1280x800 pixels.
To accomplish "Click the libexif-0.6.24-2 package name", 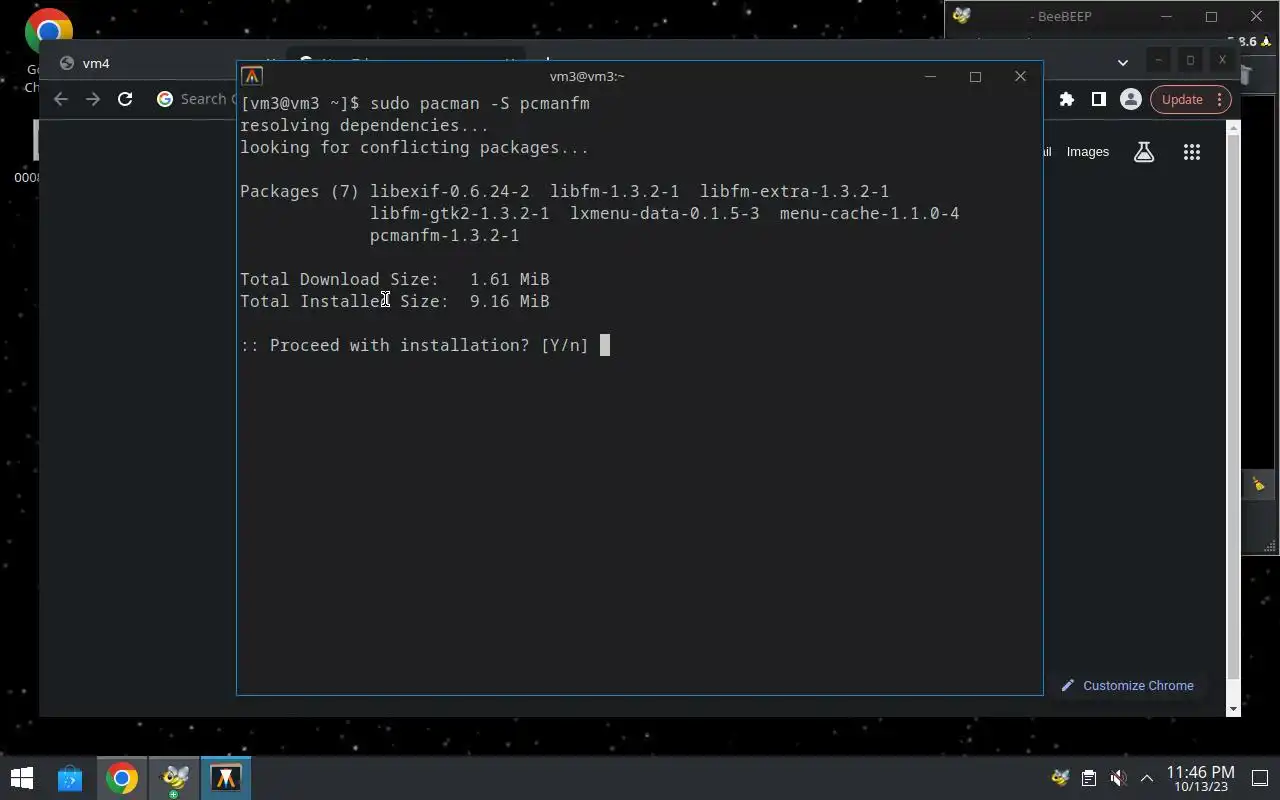I will click(450, 192).
